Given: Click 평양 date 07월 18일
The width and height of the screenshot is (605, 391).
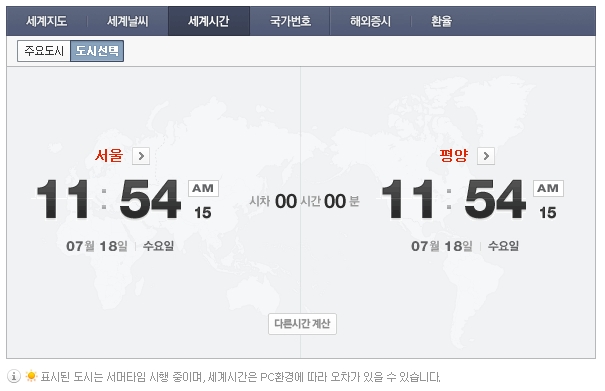Looking at the screenshot, I should click(x=442, y=246).
